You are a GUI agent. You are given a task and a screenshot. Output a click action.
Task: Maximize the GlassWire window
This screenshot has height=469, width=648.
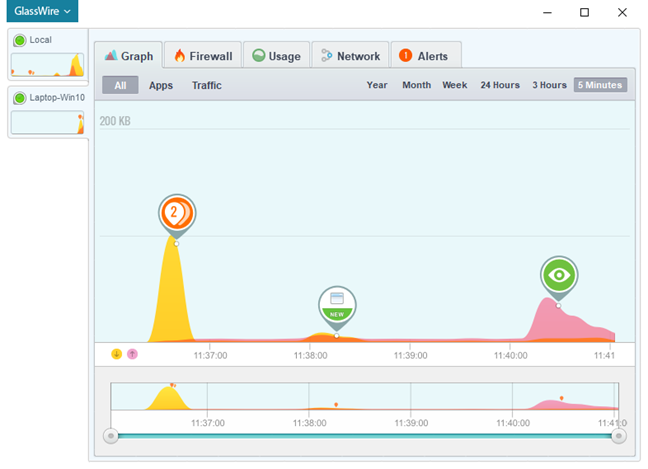click(x=584, y=12)
